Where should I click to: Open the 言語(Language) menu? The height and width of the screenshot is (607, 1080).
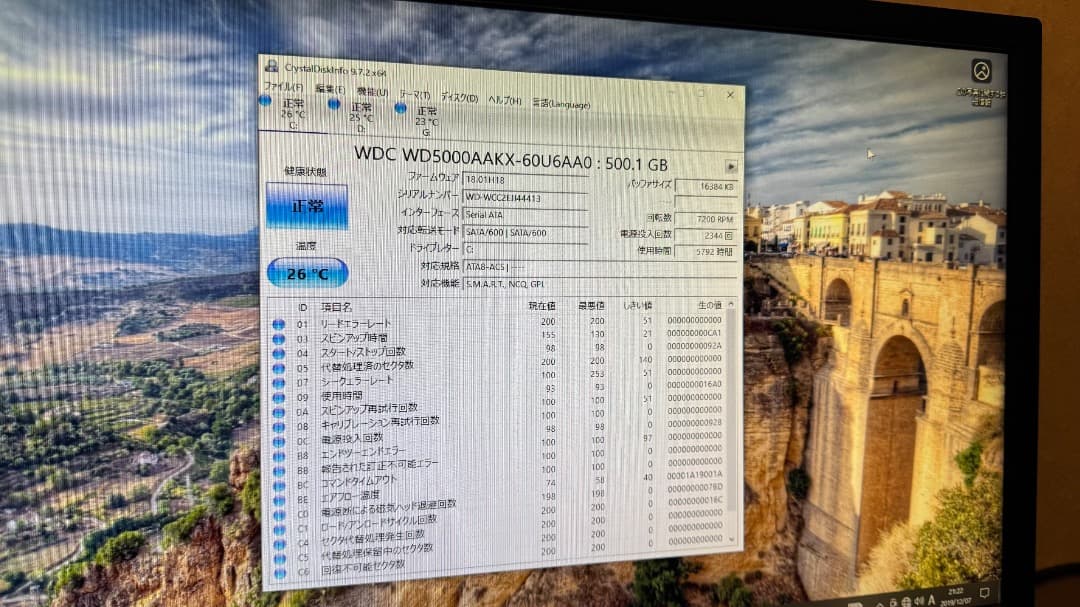(x=560, y=102)
